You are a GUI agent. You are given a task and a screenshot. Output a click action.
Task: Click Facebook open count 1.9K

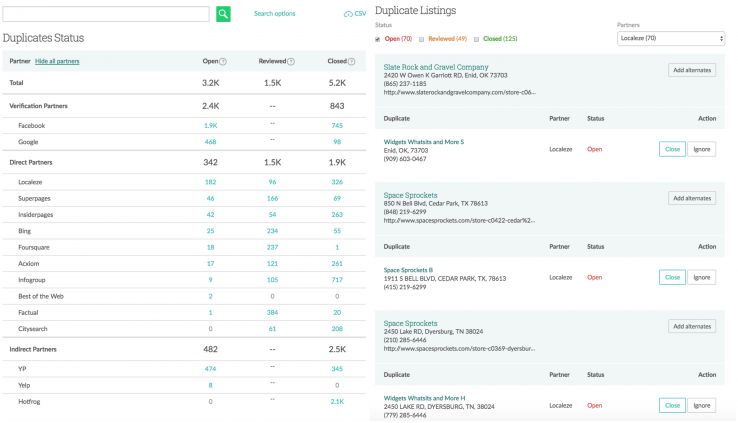point(210,126)
